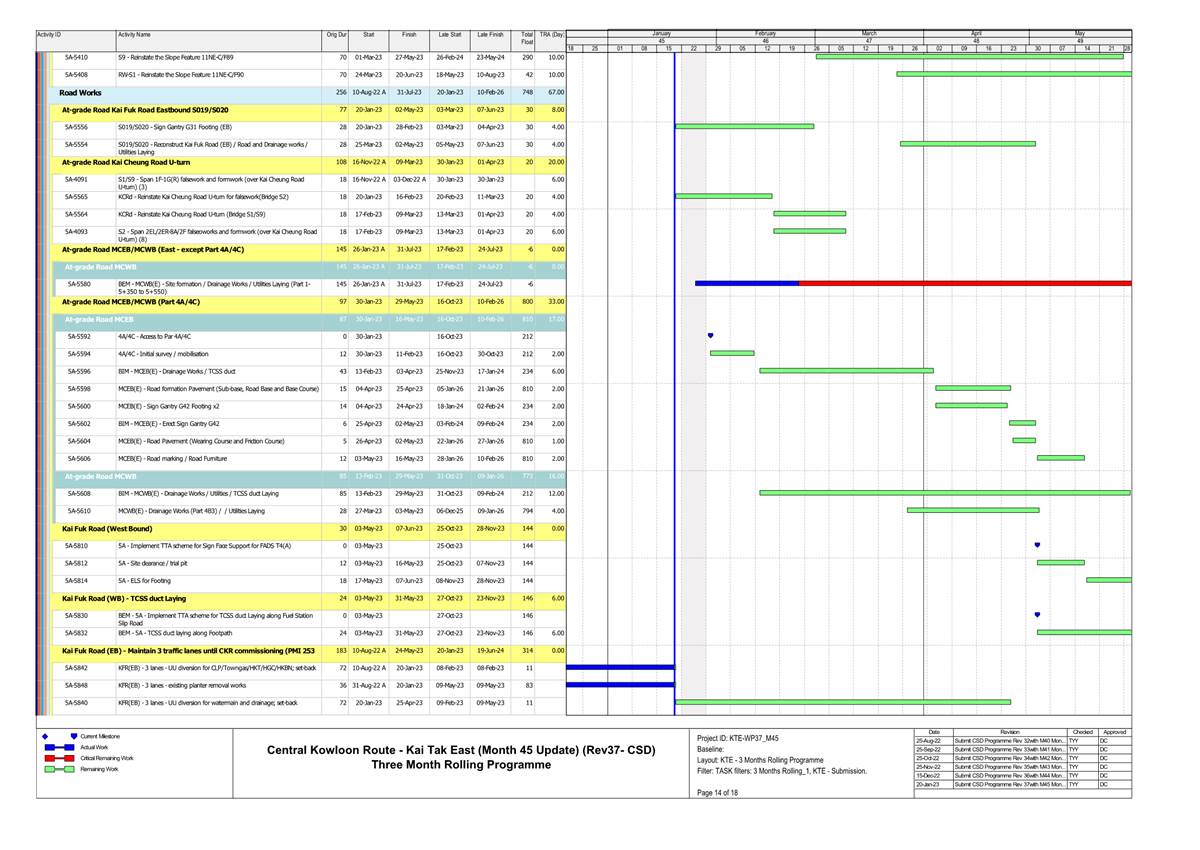Image resolution: width=1200 pixels, height=850 pixels.
Task: Click the red Critical Remaining Work legend bar
Action: (59, 758)
